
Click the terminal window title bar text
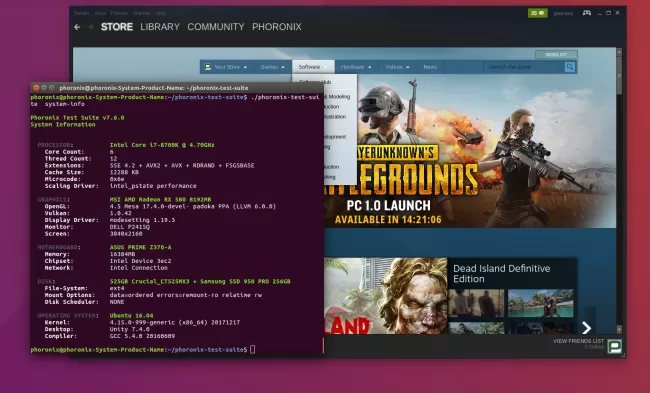coord(154,88)
